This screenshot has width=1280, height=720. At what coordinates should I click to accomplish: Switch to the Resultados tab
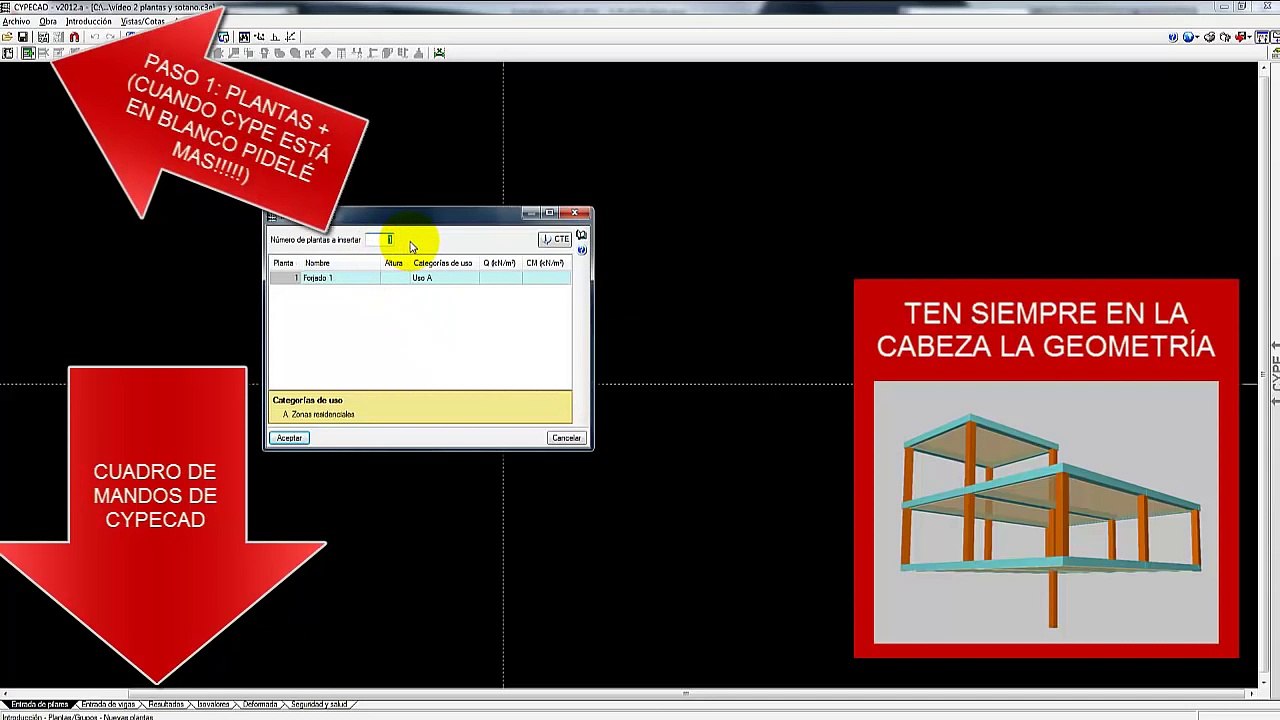166,704
